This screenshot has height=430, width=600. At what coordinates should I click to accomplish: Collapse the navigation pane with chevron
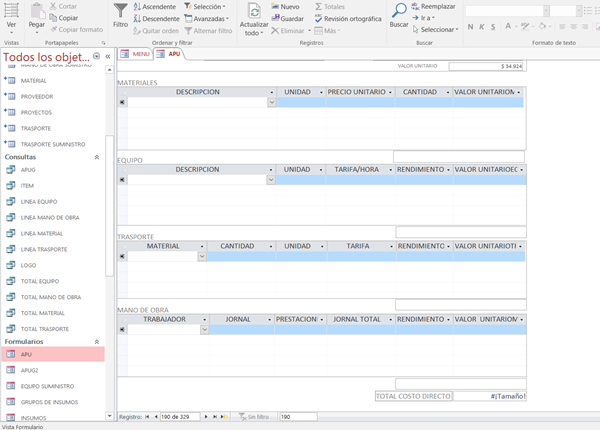(107, 57)
